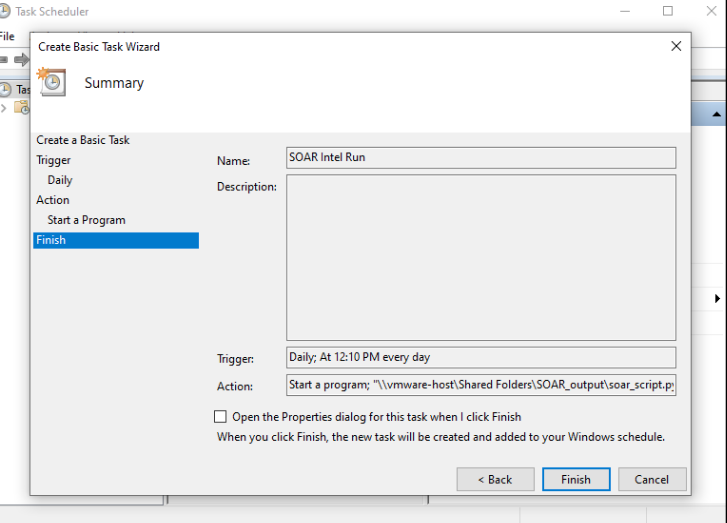This screenshot has height=523, width=727.
Task: Enable Open the Properties dialog checkbox
Action: [220, 416]
